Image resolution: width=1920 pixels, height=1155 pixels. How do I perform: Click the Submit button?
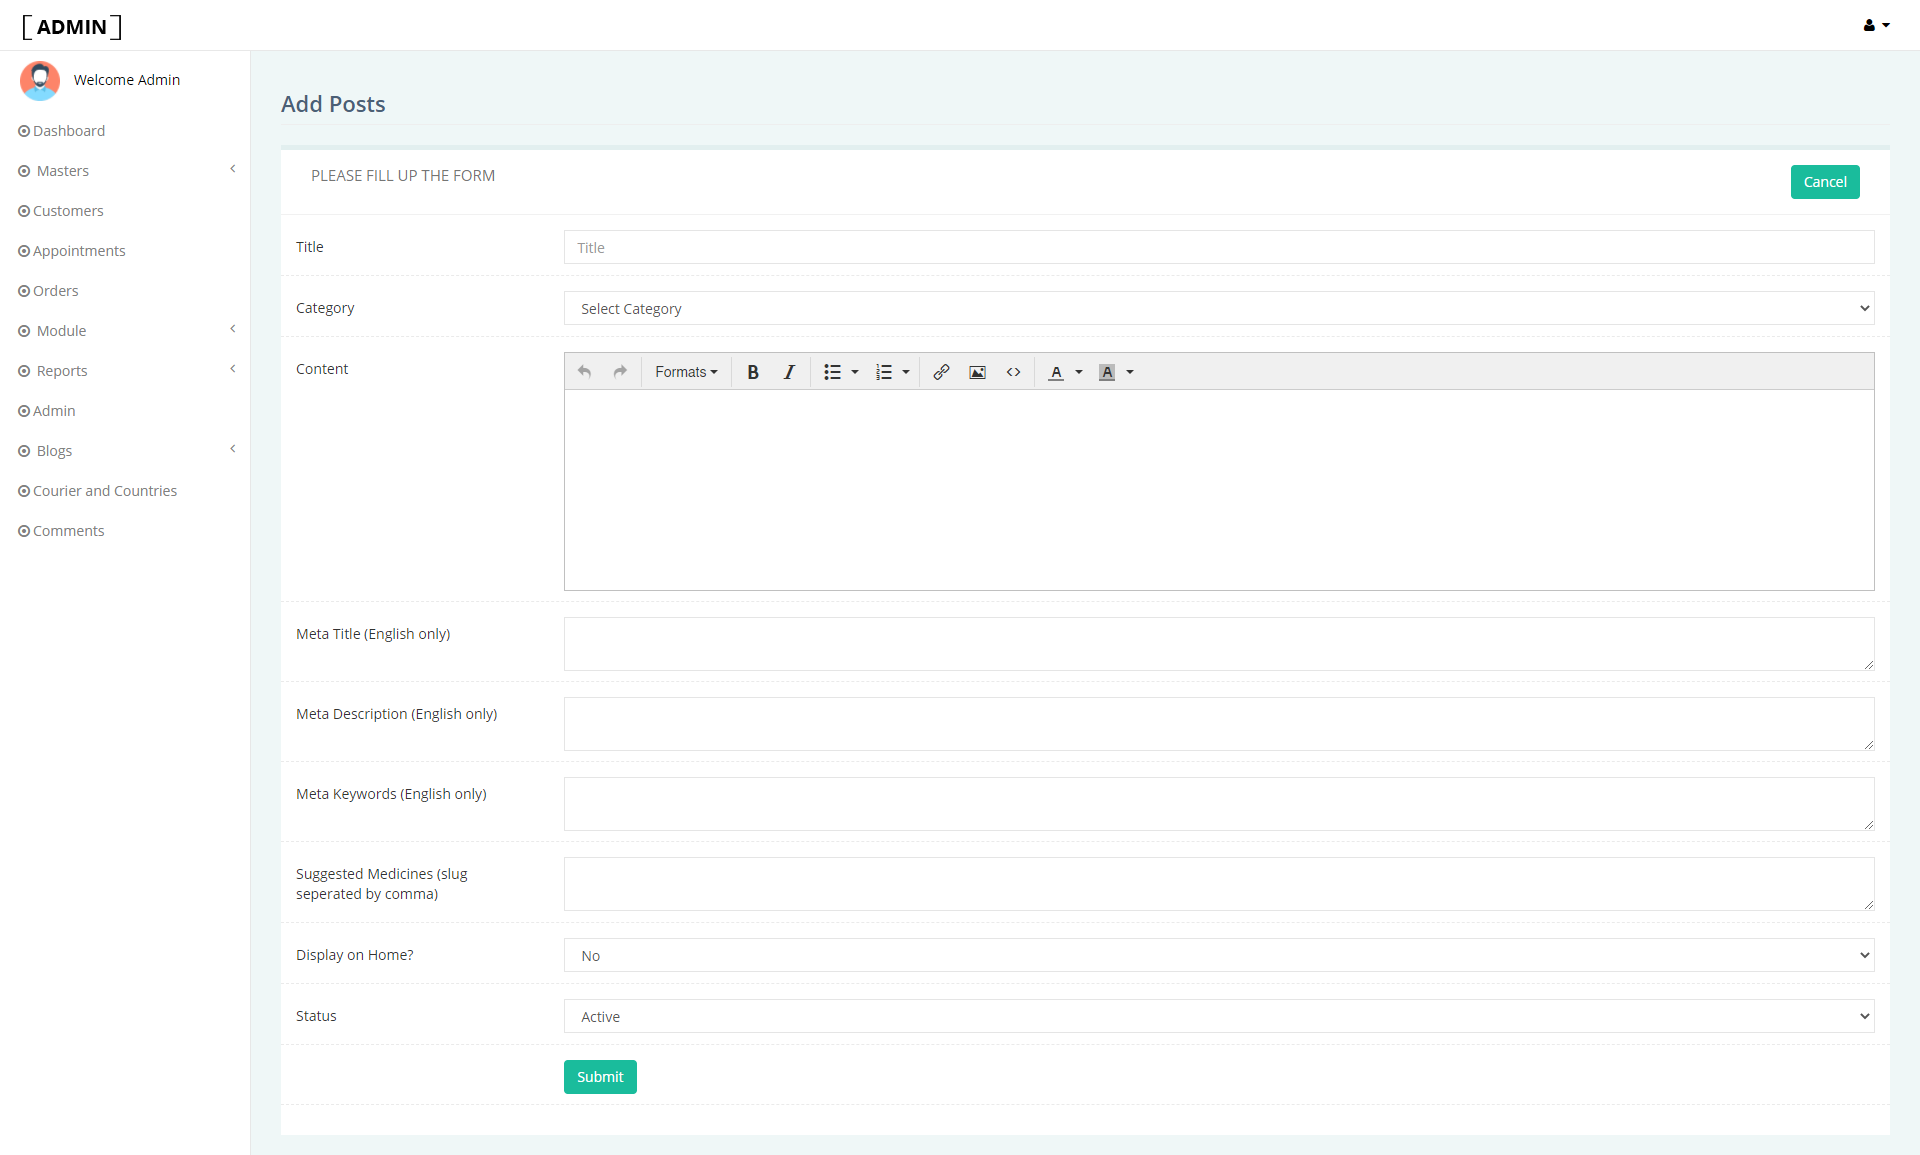(x=600, y=1077)
